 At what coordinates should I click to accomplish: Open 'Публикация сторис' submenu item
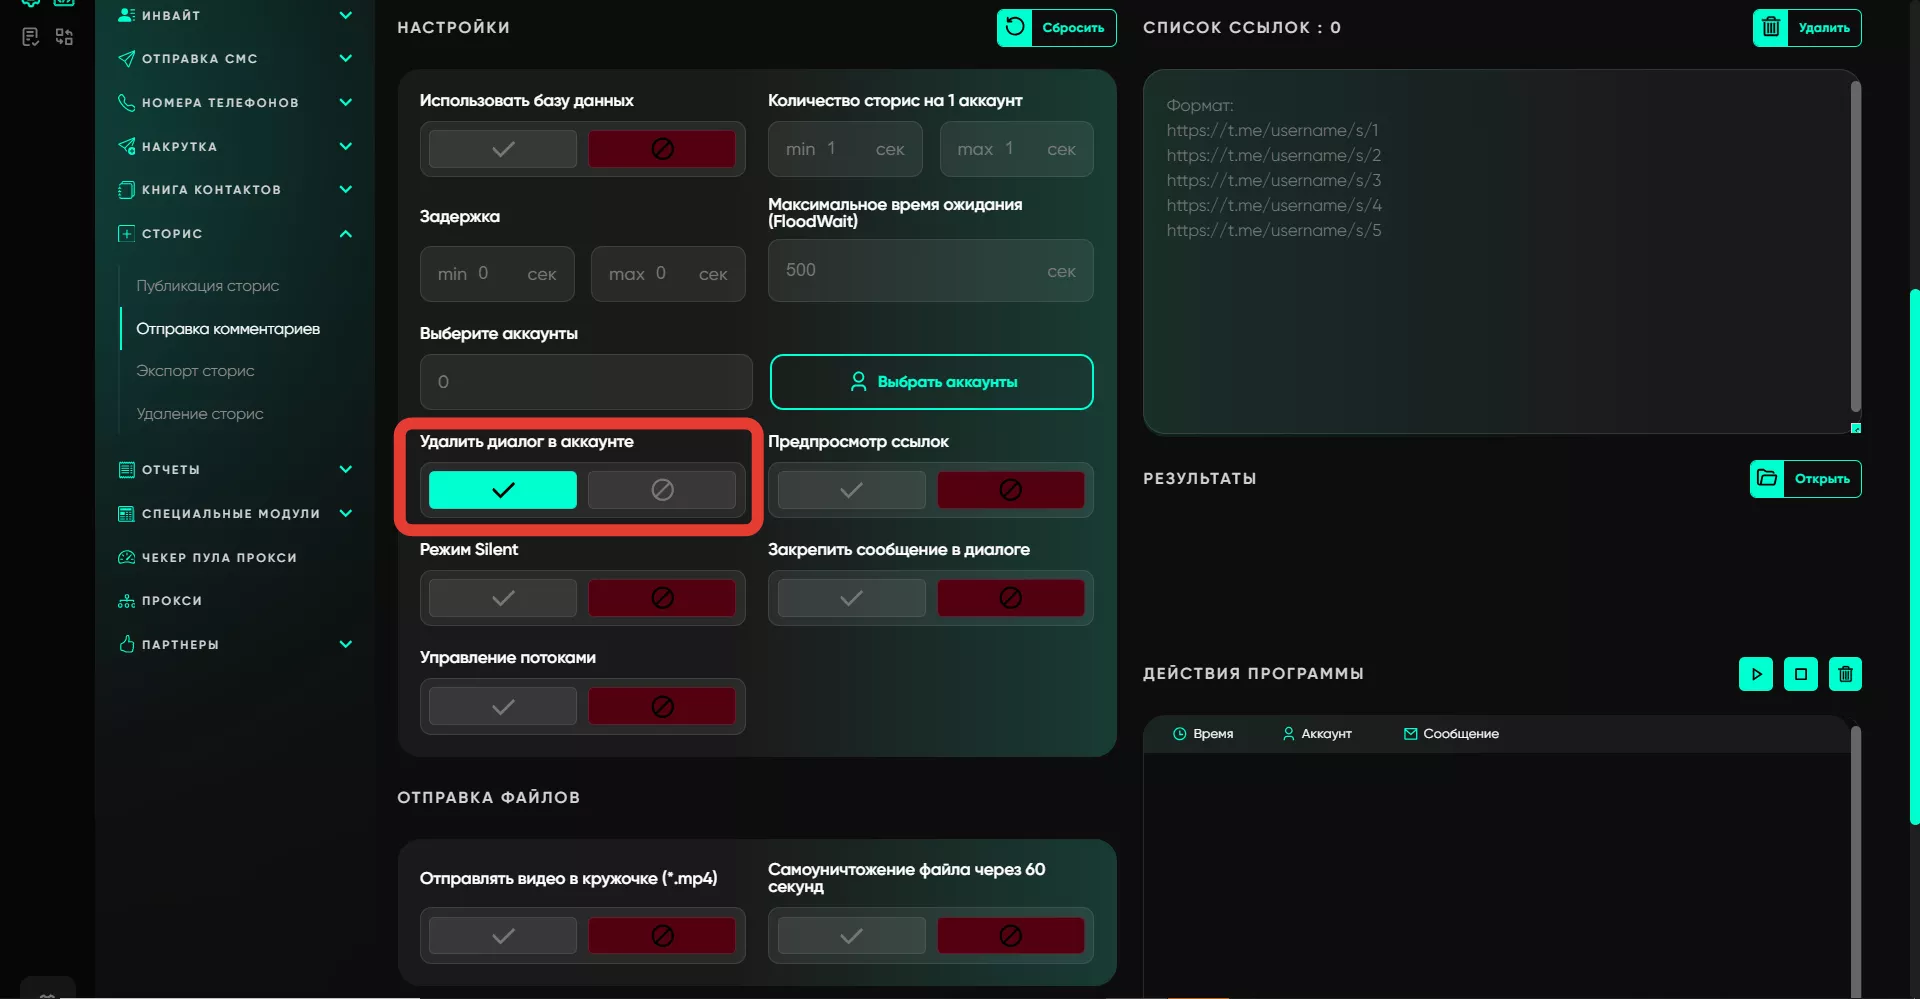pyautogui.click(x=208, y=286)
